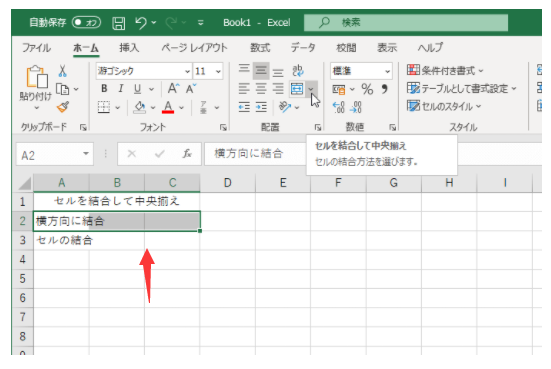
Task: Click the Orientation text angle icon
Action: (x=285, y=107)
